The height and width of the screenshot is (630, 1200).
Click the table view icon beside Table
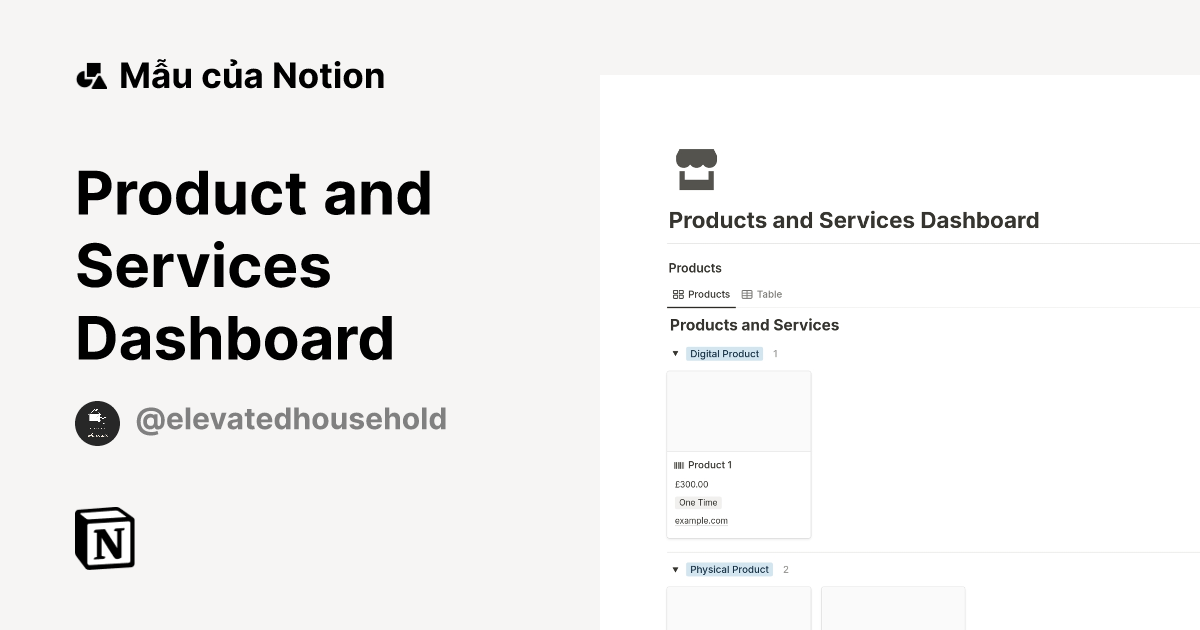coord(748,294)
